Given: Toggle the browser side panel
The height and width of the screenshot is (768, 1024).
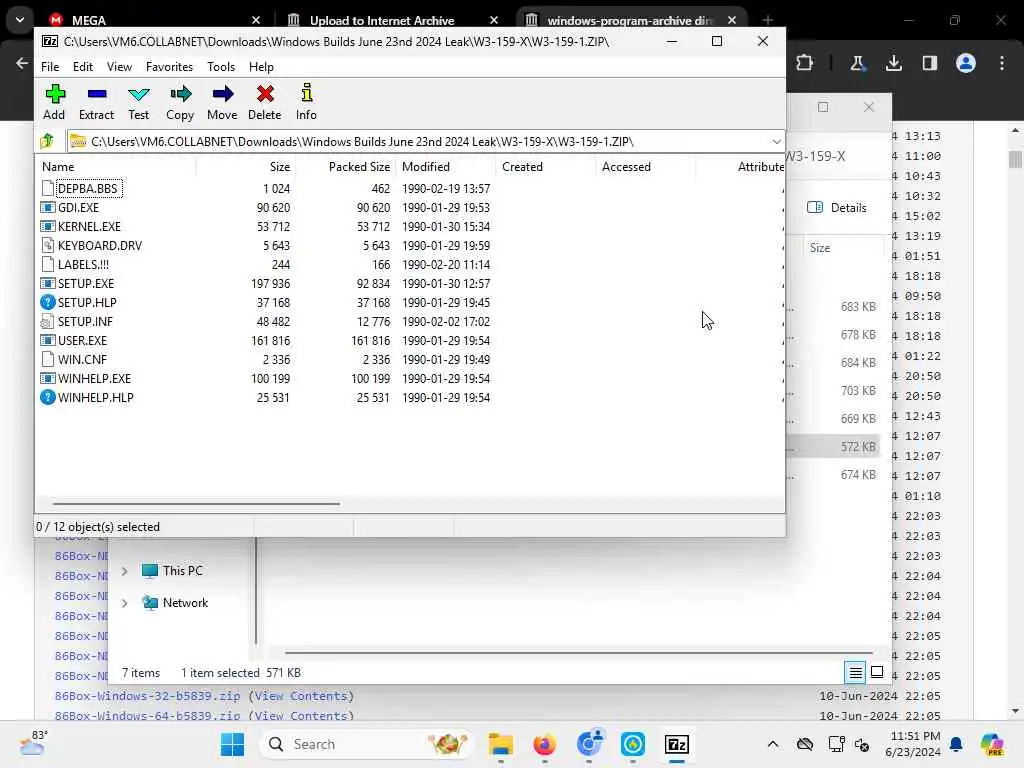Looking at the screenshot, I should 929,63.
